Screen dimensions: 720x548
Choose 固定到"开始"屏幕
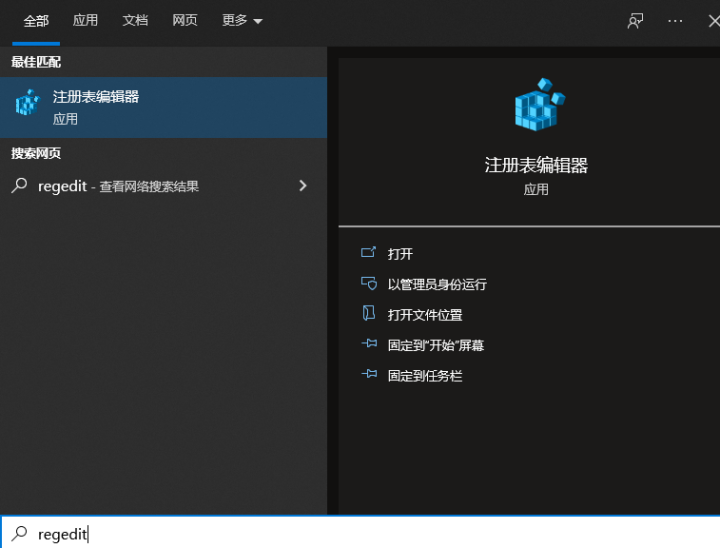(436, 345)
